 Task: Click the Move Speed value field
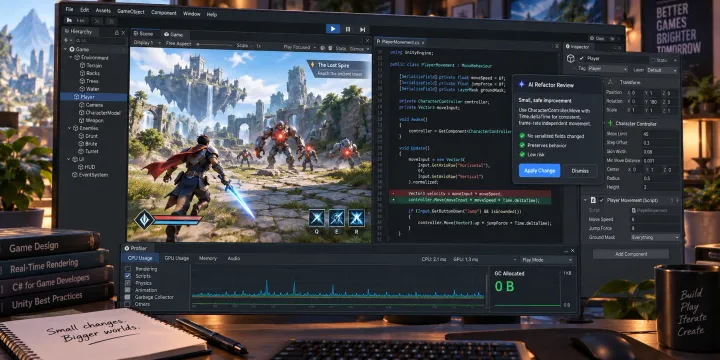pyautogui.click(x=655, y=219)
